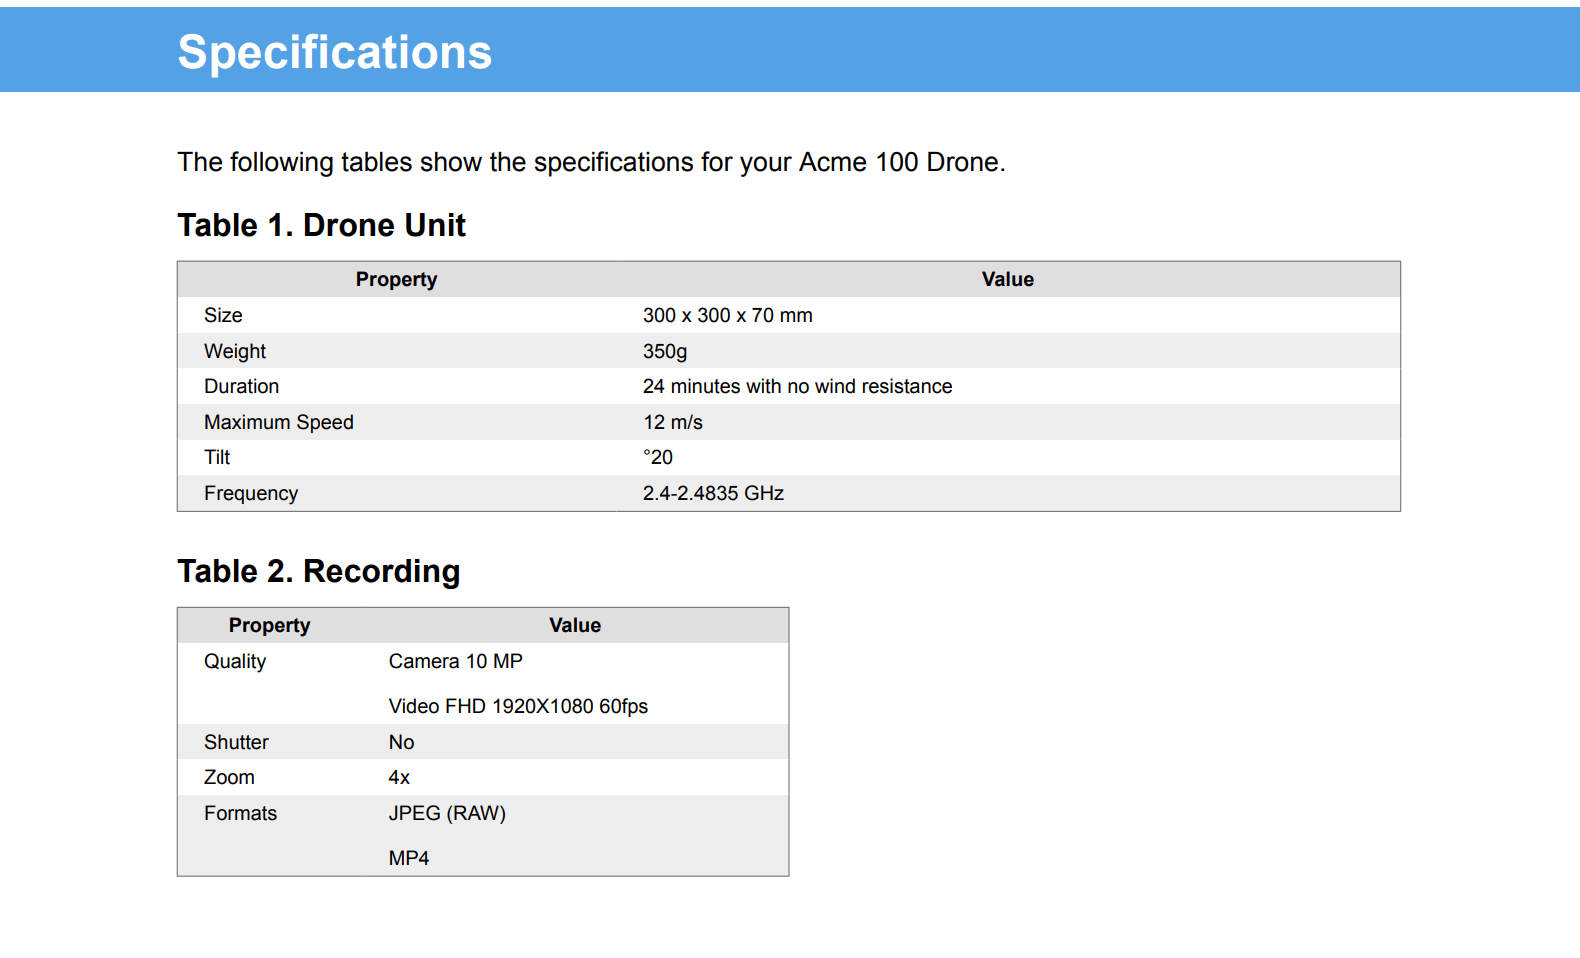Select the 2.4-2.4835 GHz frequency value
1580x958 pixels.
click(713, 493)
